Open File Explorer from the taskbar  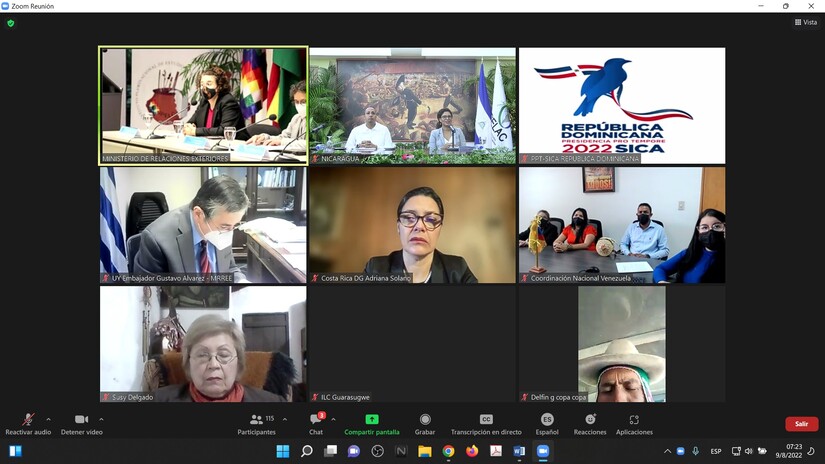(425, 451)
